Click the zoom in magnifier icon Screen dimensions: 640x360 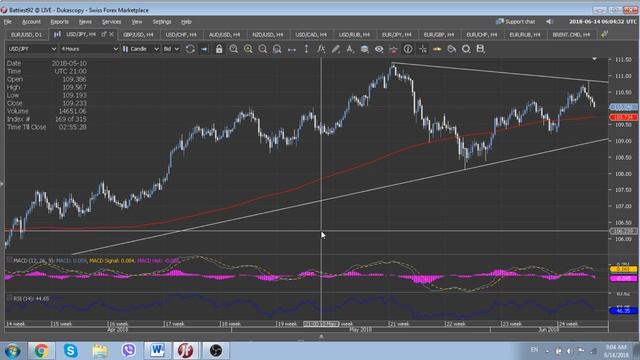point(248,49)
